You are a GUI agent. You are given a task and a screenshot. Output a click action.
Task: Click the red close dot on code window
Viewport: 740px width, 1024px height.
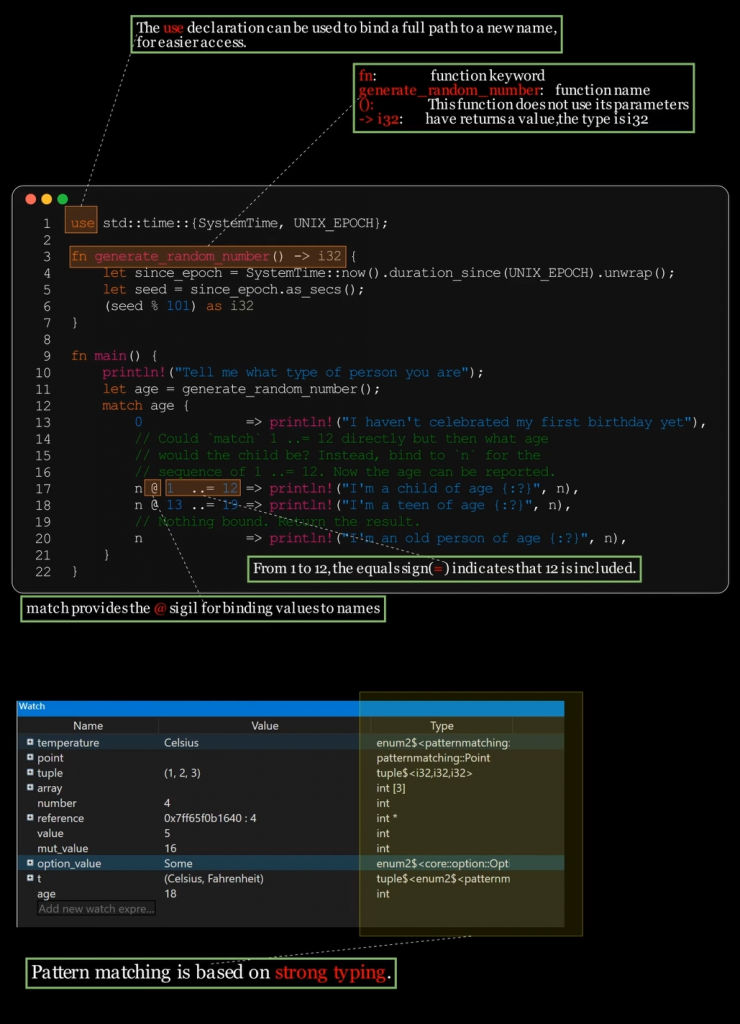tap(30, 200)
